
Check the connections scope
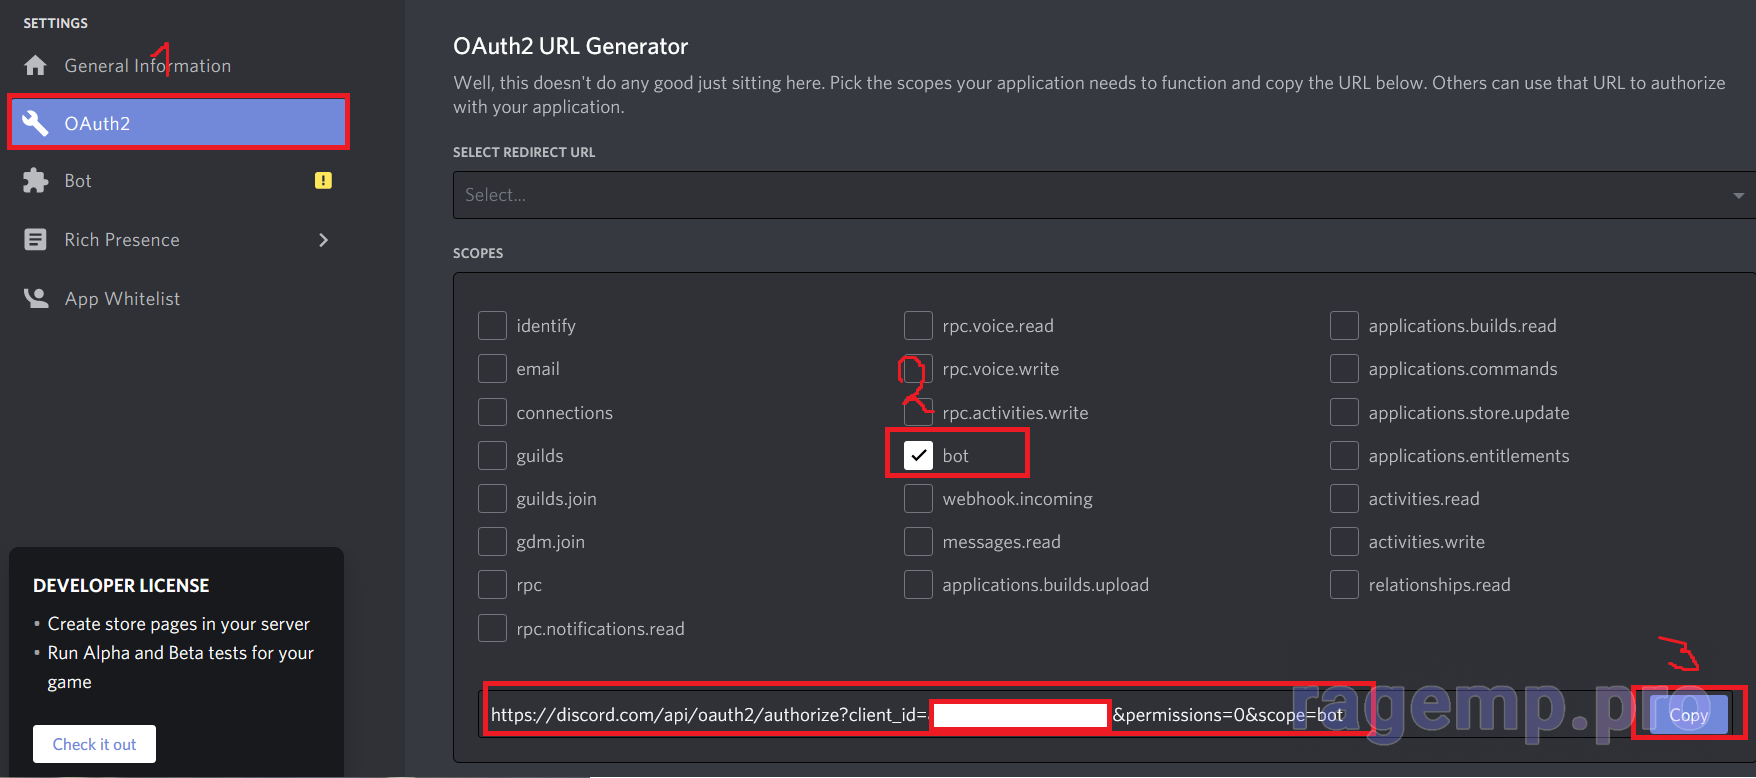pyautogui.click(x=492, y=413)
